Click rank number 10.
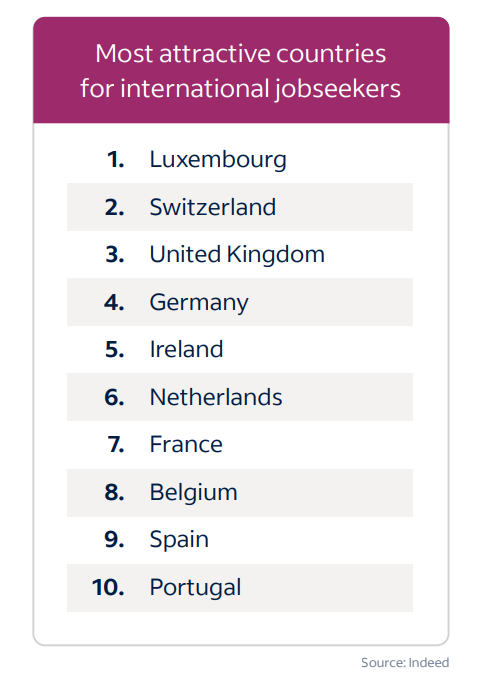Viewport: 481px width, 679px height. coord(108,588)
